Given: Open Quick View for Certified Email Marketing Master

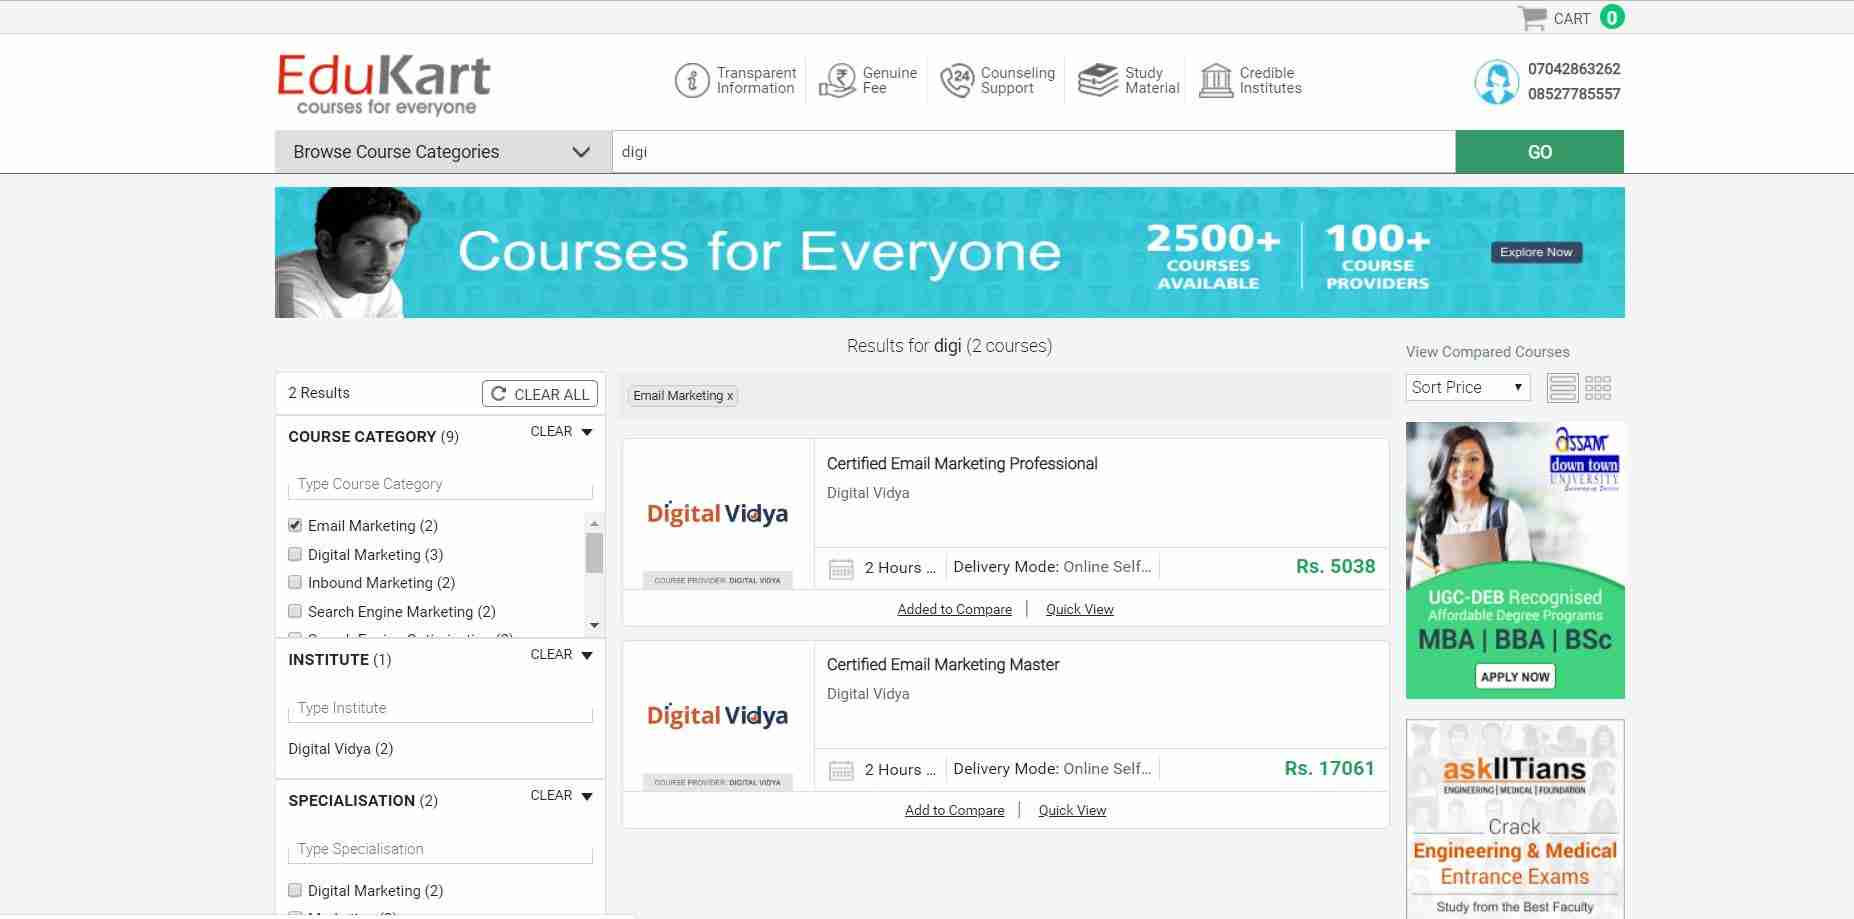Looking at the screenshot, I should pos(1071,810).
